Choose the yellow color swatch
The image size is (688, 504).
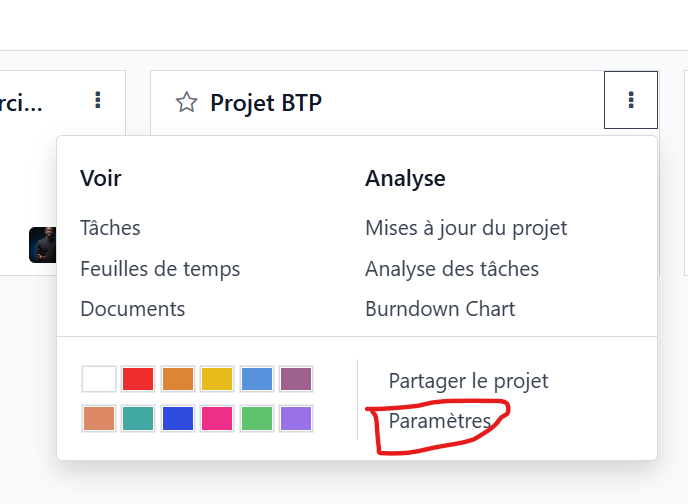tap(217, 379)
